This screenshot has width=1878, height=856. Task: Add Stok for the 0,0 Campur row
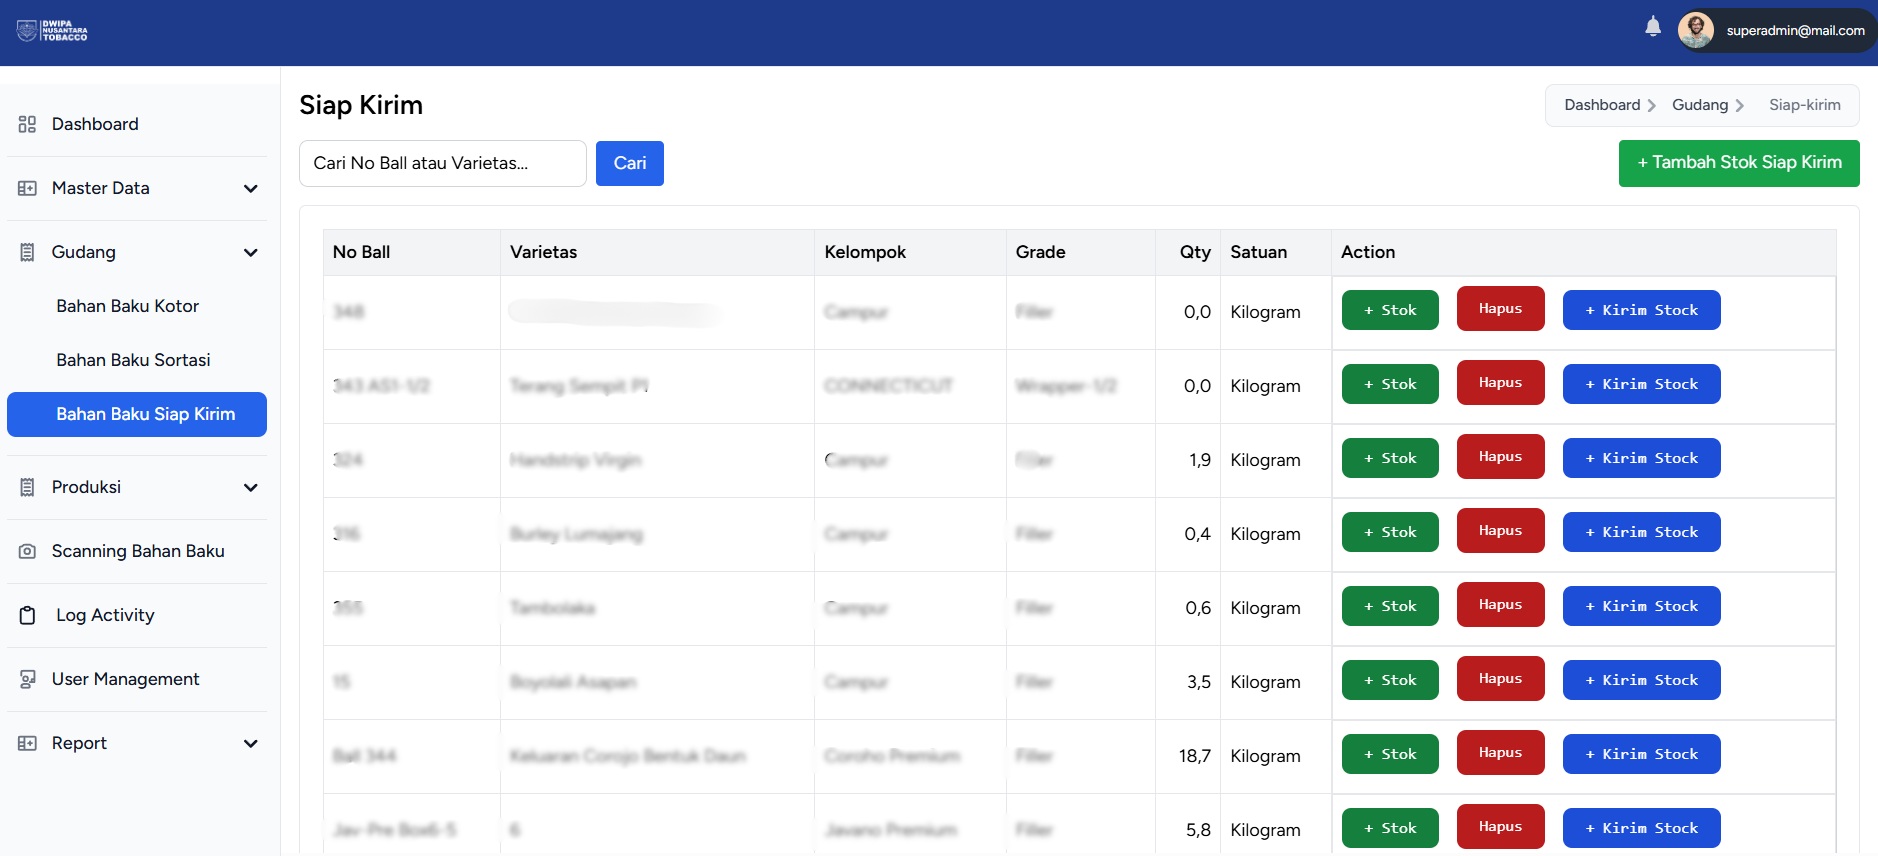pyautogui.click(x=1390, y=310)
